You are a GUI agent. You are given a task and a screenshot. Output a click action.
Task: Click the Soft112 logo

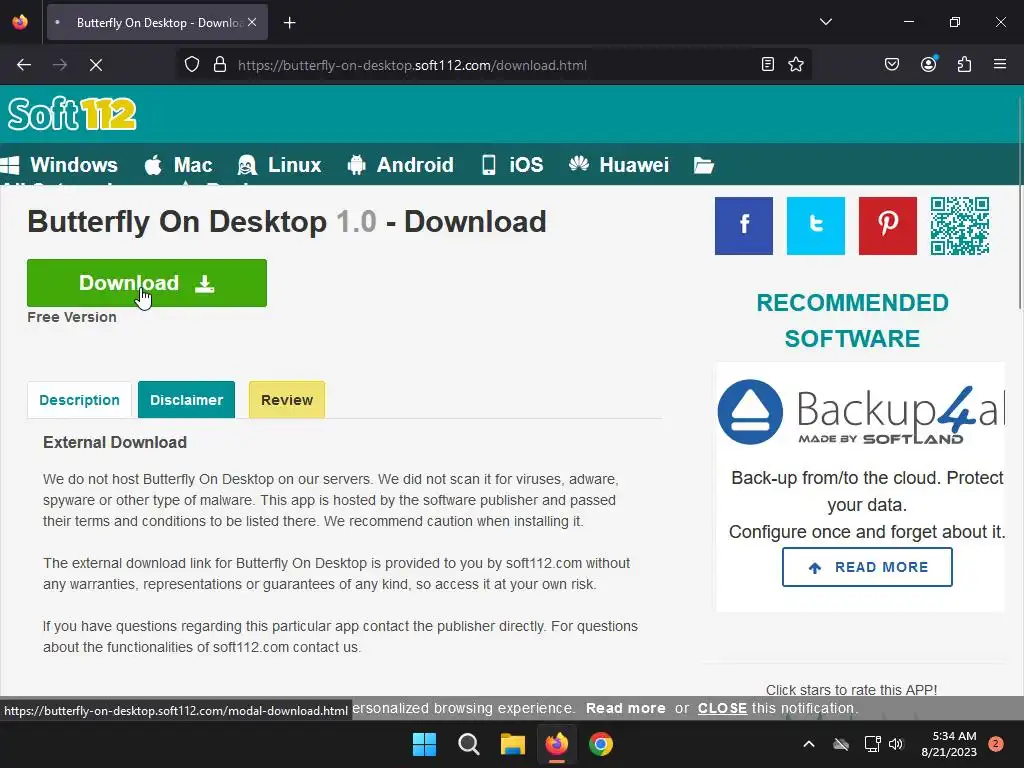[x=72, y=114]
